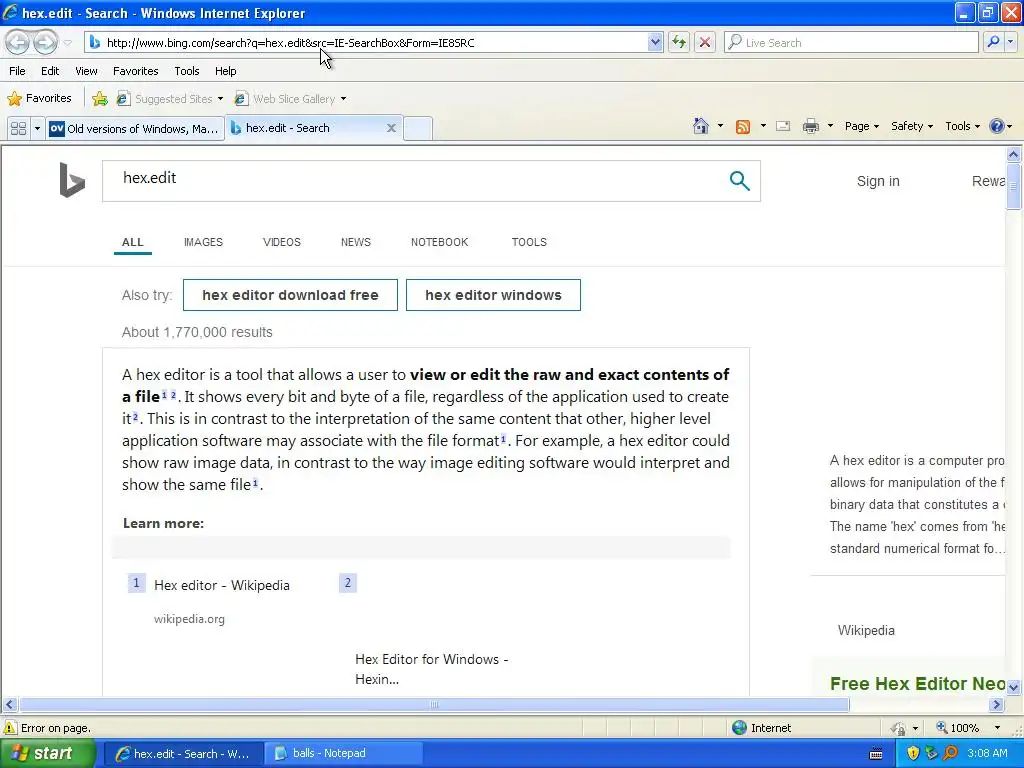Select the NOTEBOOK results tab
The image size is (1024, 768).
[440, 242]
